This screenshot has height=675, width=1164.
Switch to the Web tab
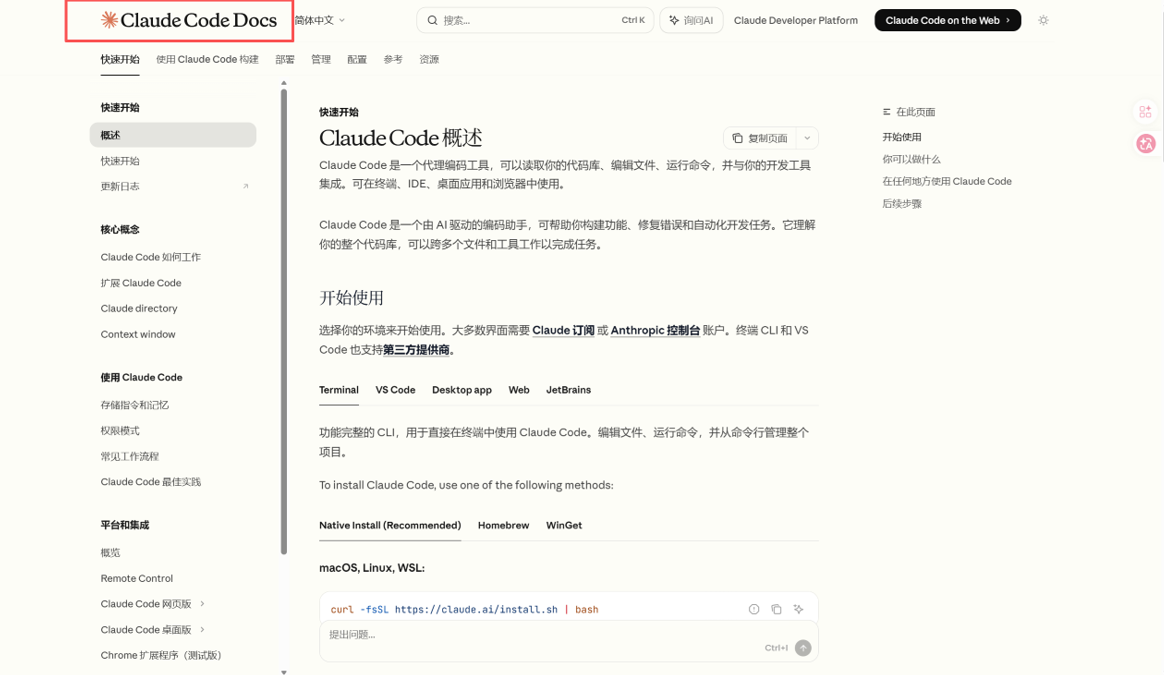tap(519, 390)
